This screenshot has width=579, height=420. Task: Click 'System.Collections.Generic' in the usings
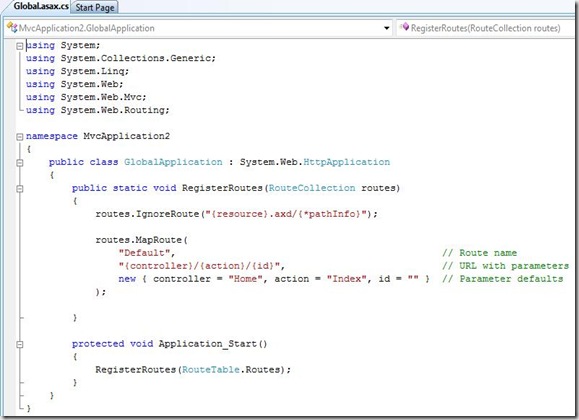click(x=136, y=58)
